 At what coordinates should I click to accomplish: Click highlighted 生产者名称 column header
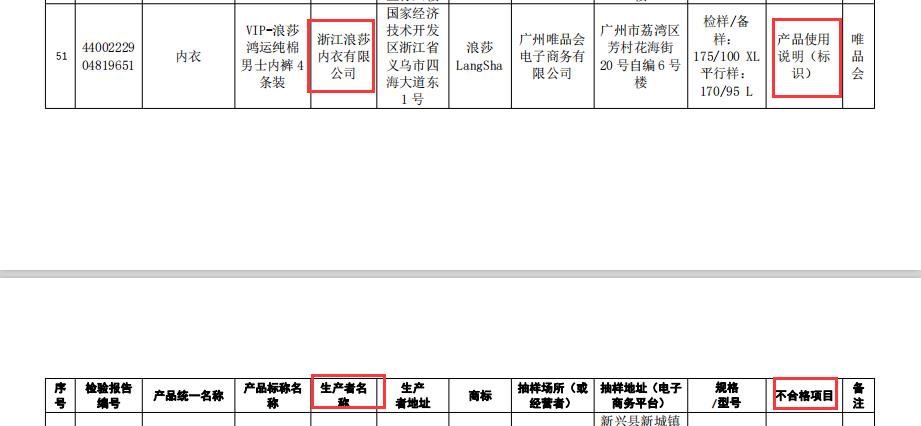(344, 394)
